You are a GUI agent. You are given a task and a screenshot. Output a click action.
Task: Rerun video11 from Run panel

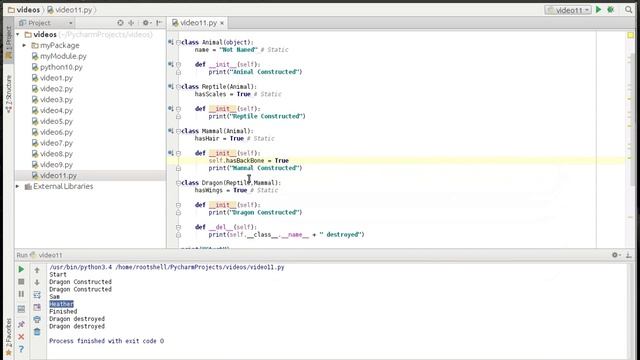pyautogui.click(x=21, y=269)
